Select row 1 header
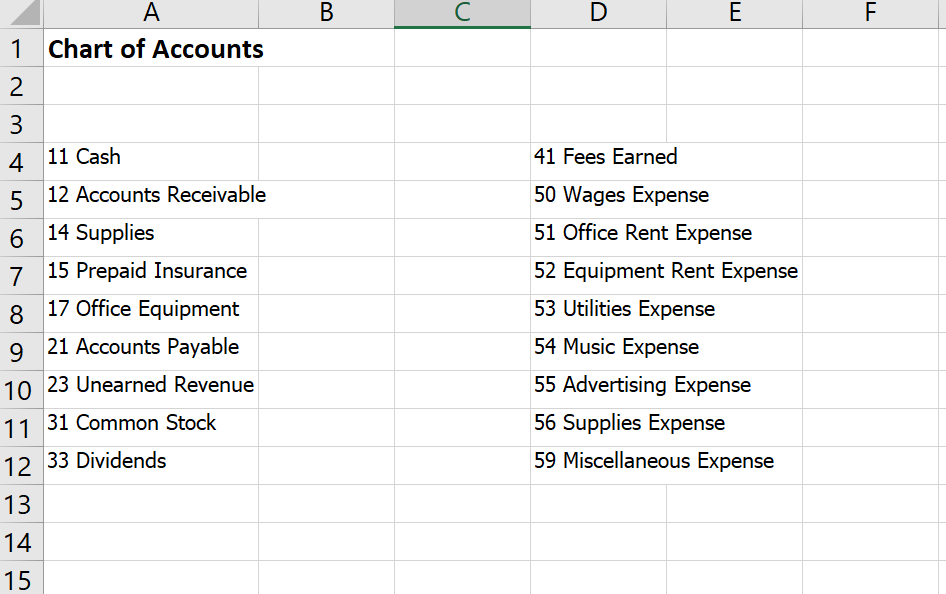Viewport: 946px width, 594px height. [x=22, y=48]
